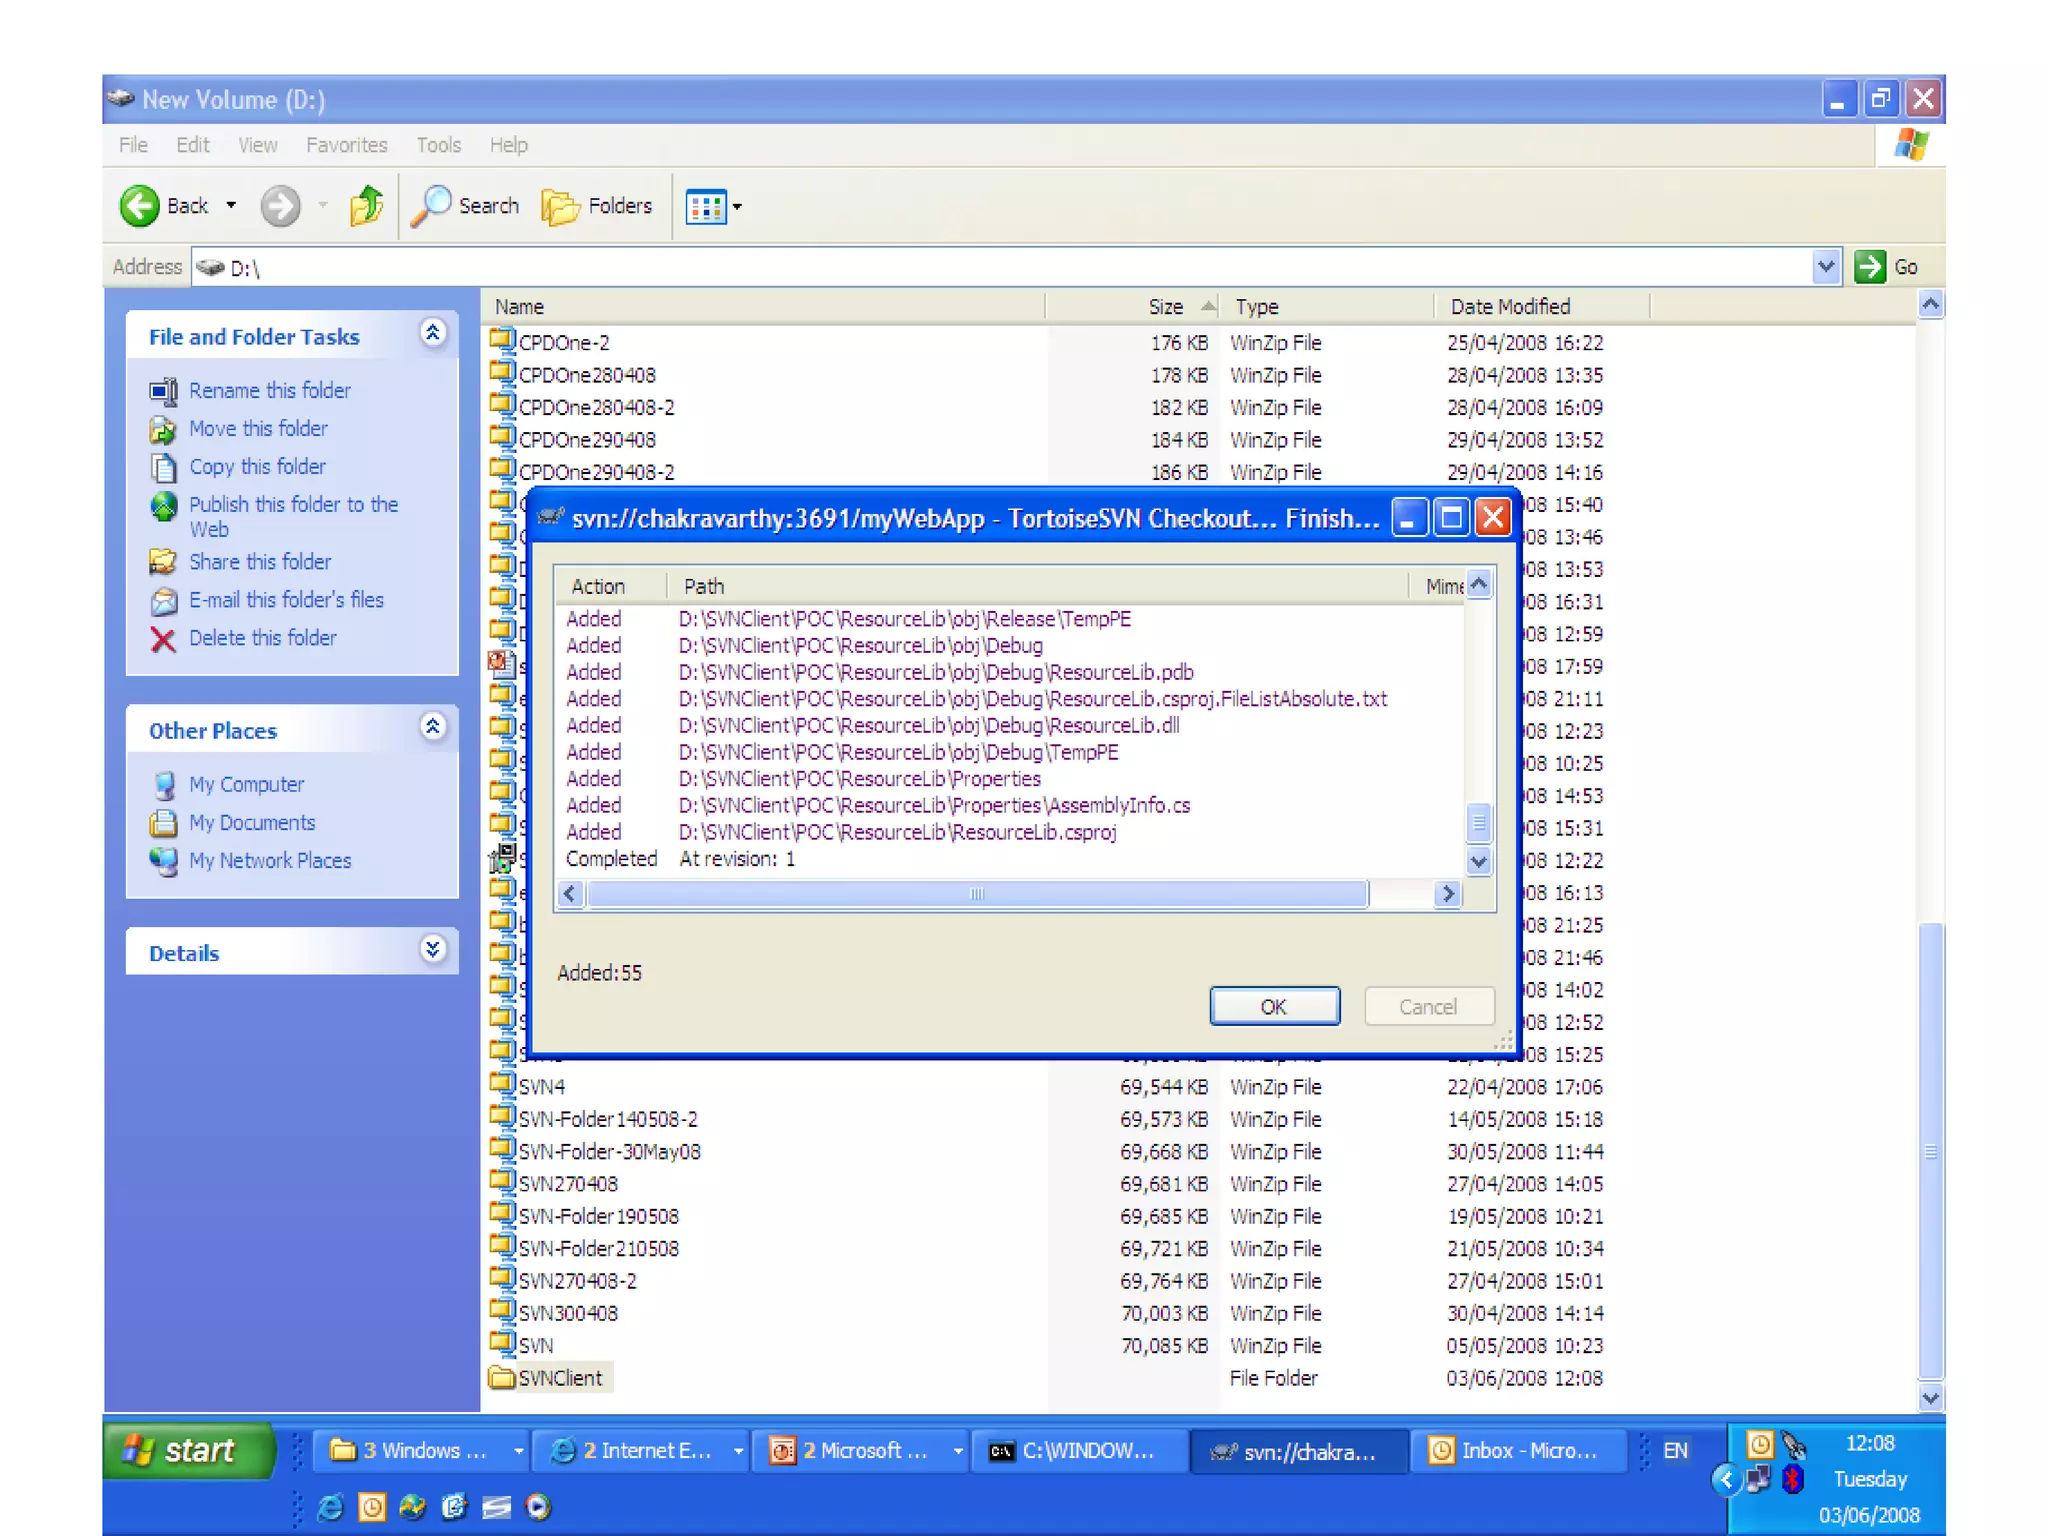This screenshot has height=1536, width=2048.
Task: Click Delete this folder red X
Action: 163,638
